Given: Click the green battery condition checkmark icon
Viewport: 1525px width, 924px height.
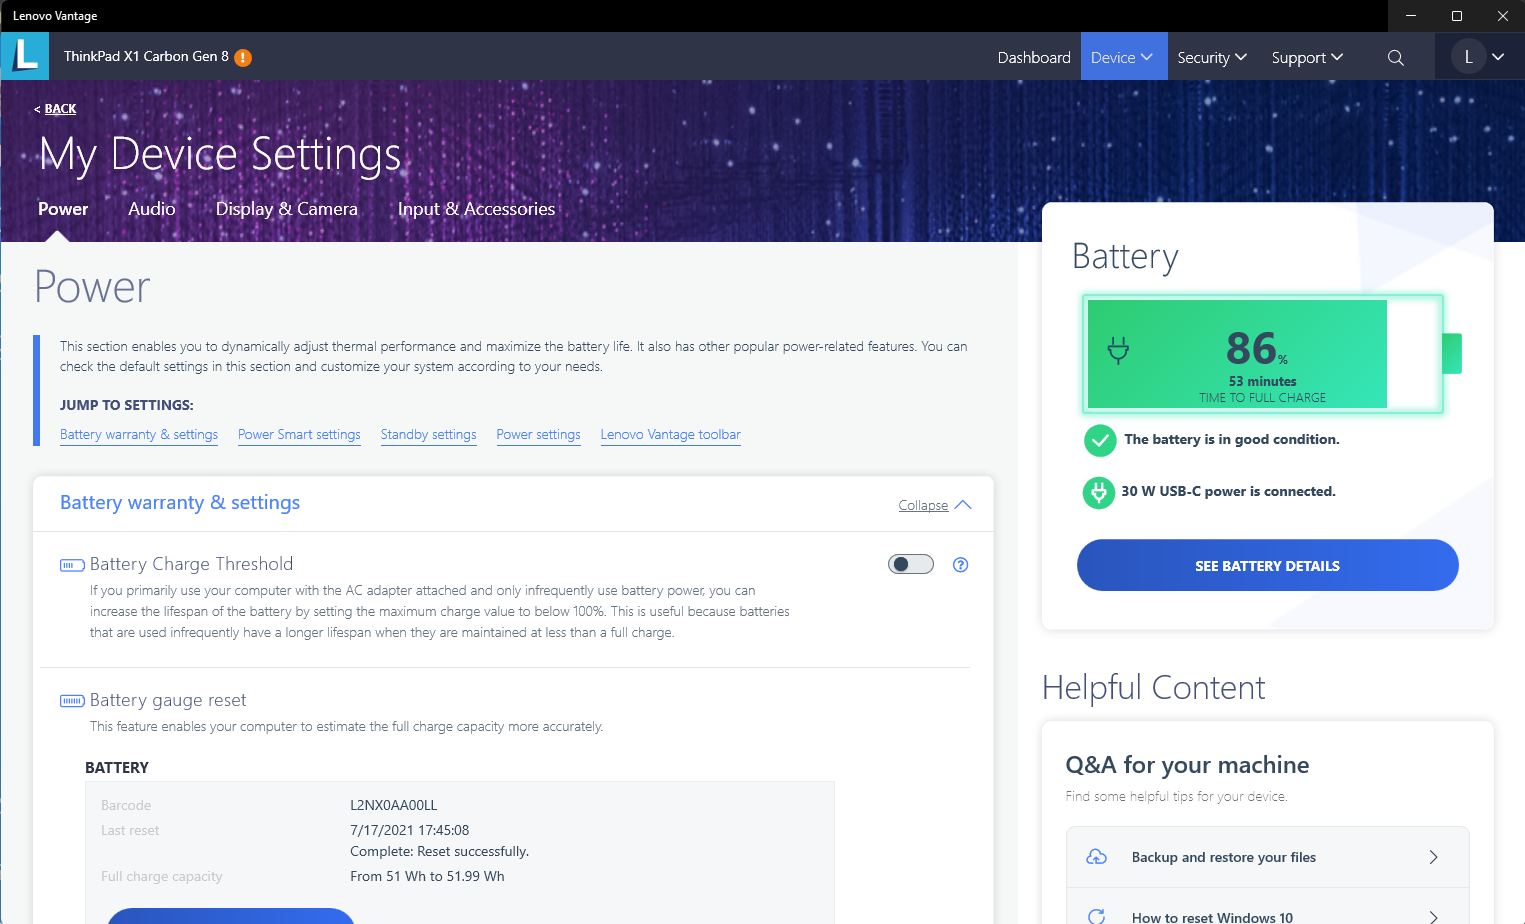Looking at the screenshot, I should click(x=1100, y=440).
